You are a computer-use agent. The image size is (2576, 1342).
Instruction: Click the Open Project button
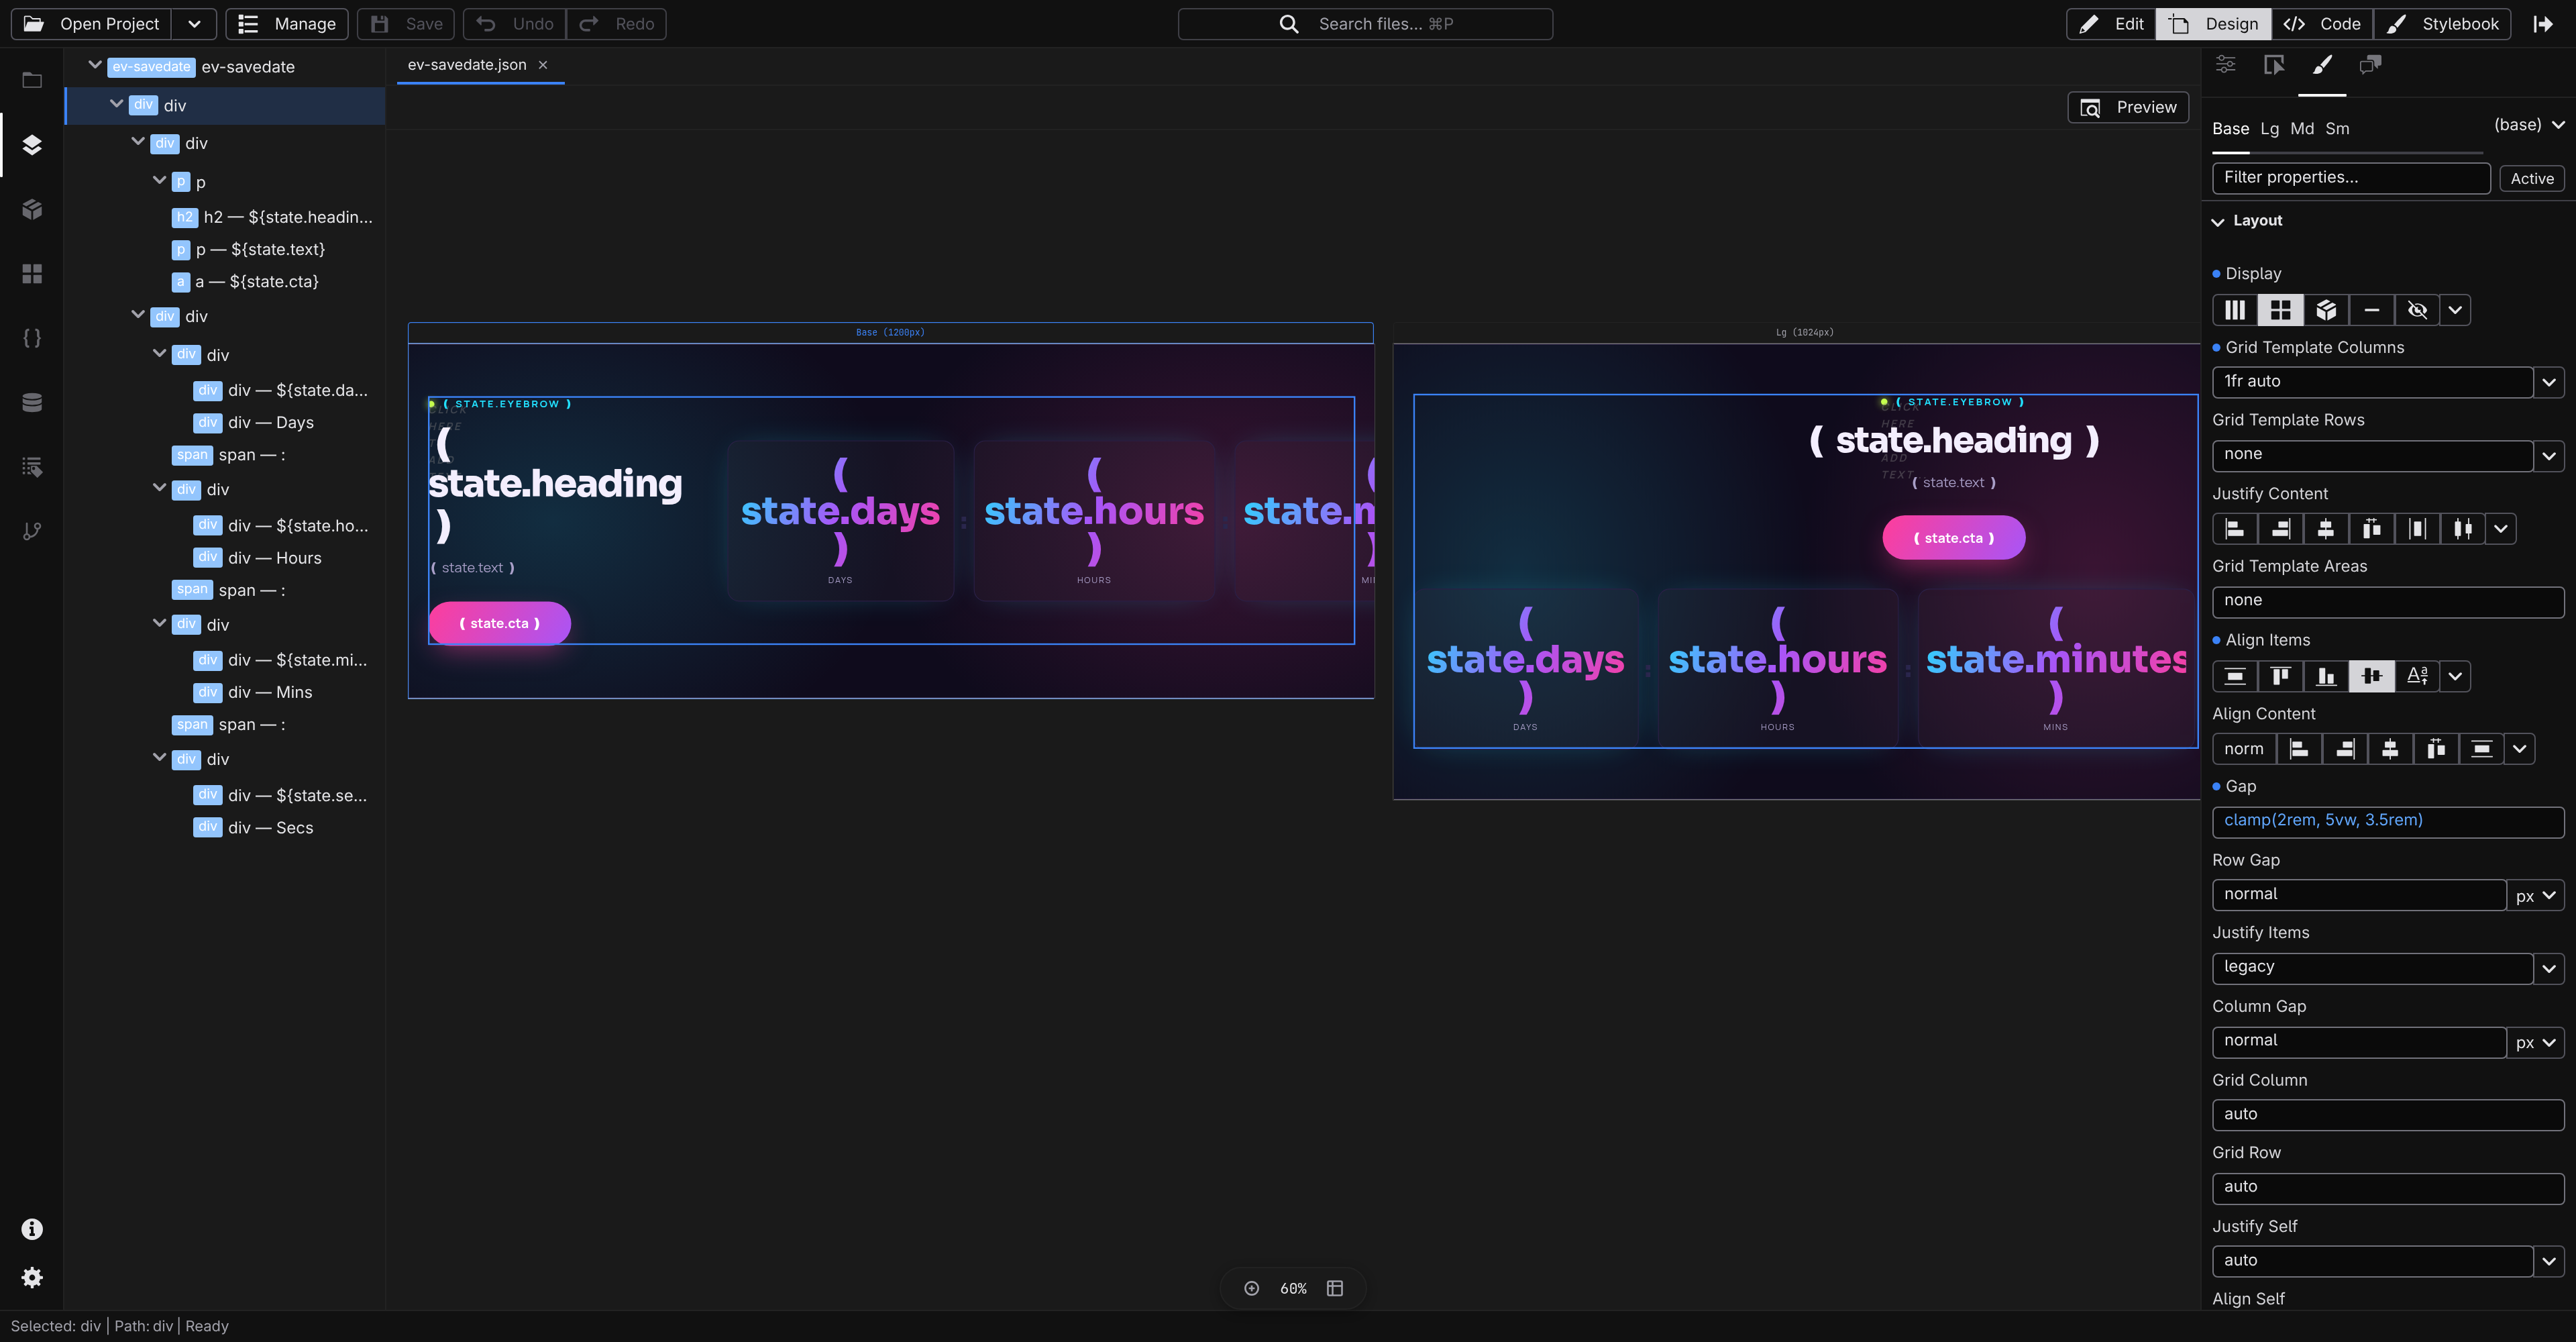(92, 24)
